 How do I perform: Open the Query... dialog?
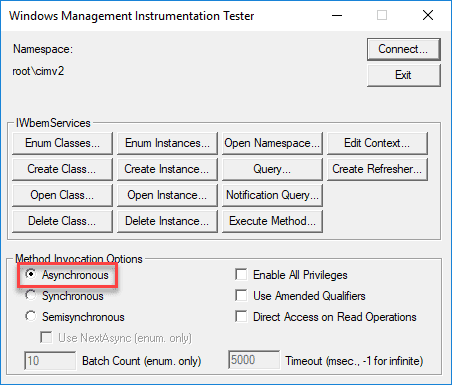click(272, 169)
